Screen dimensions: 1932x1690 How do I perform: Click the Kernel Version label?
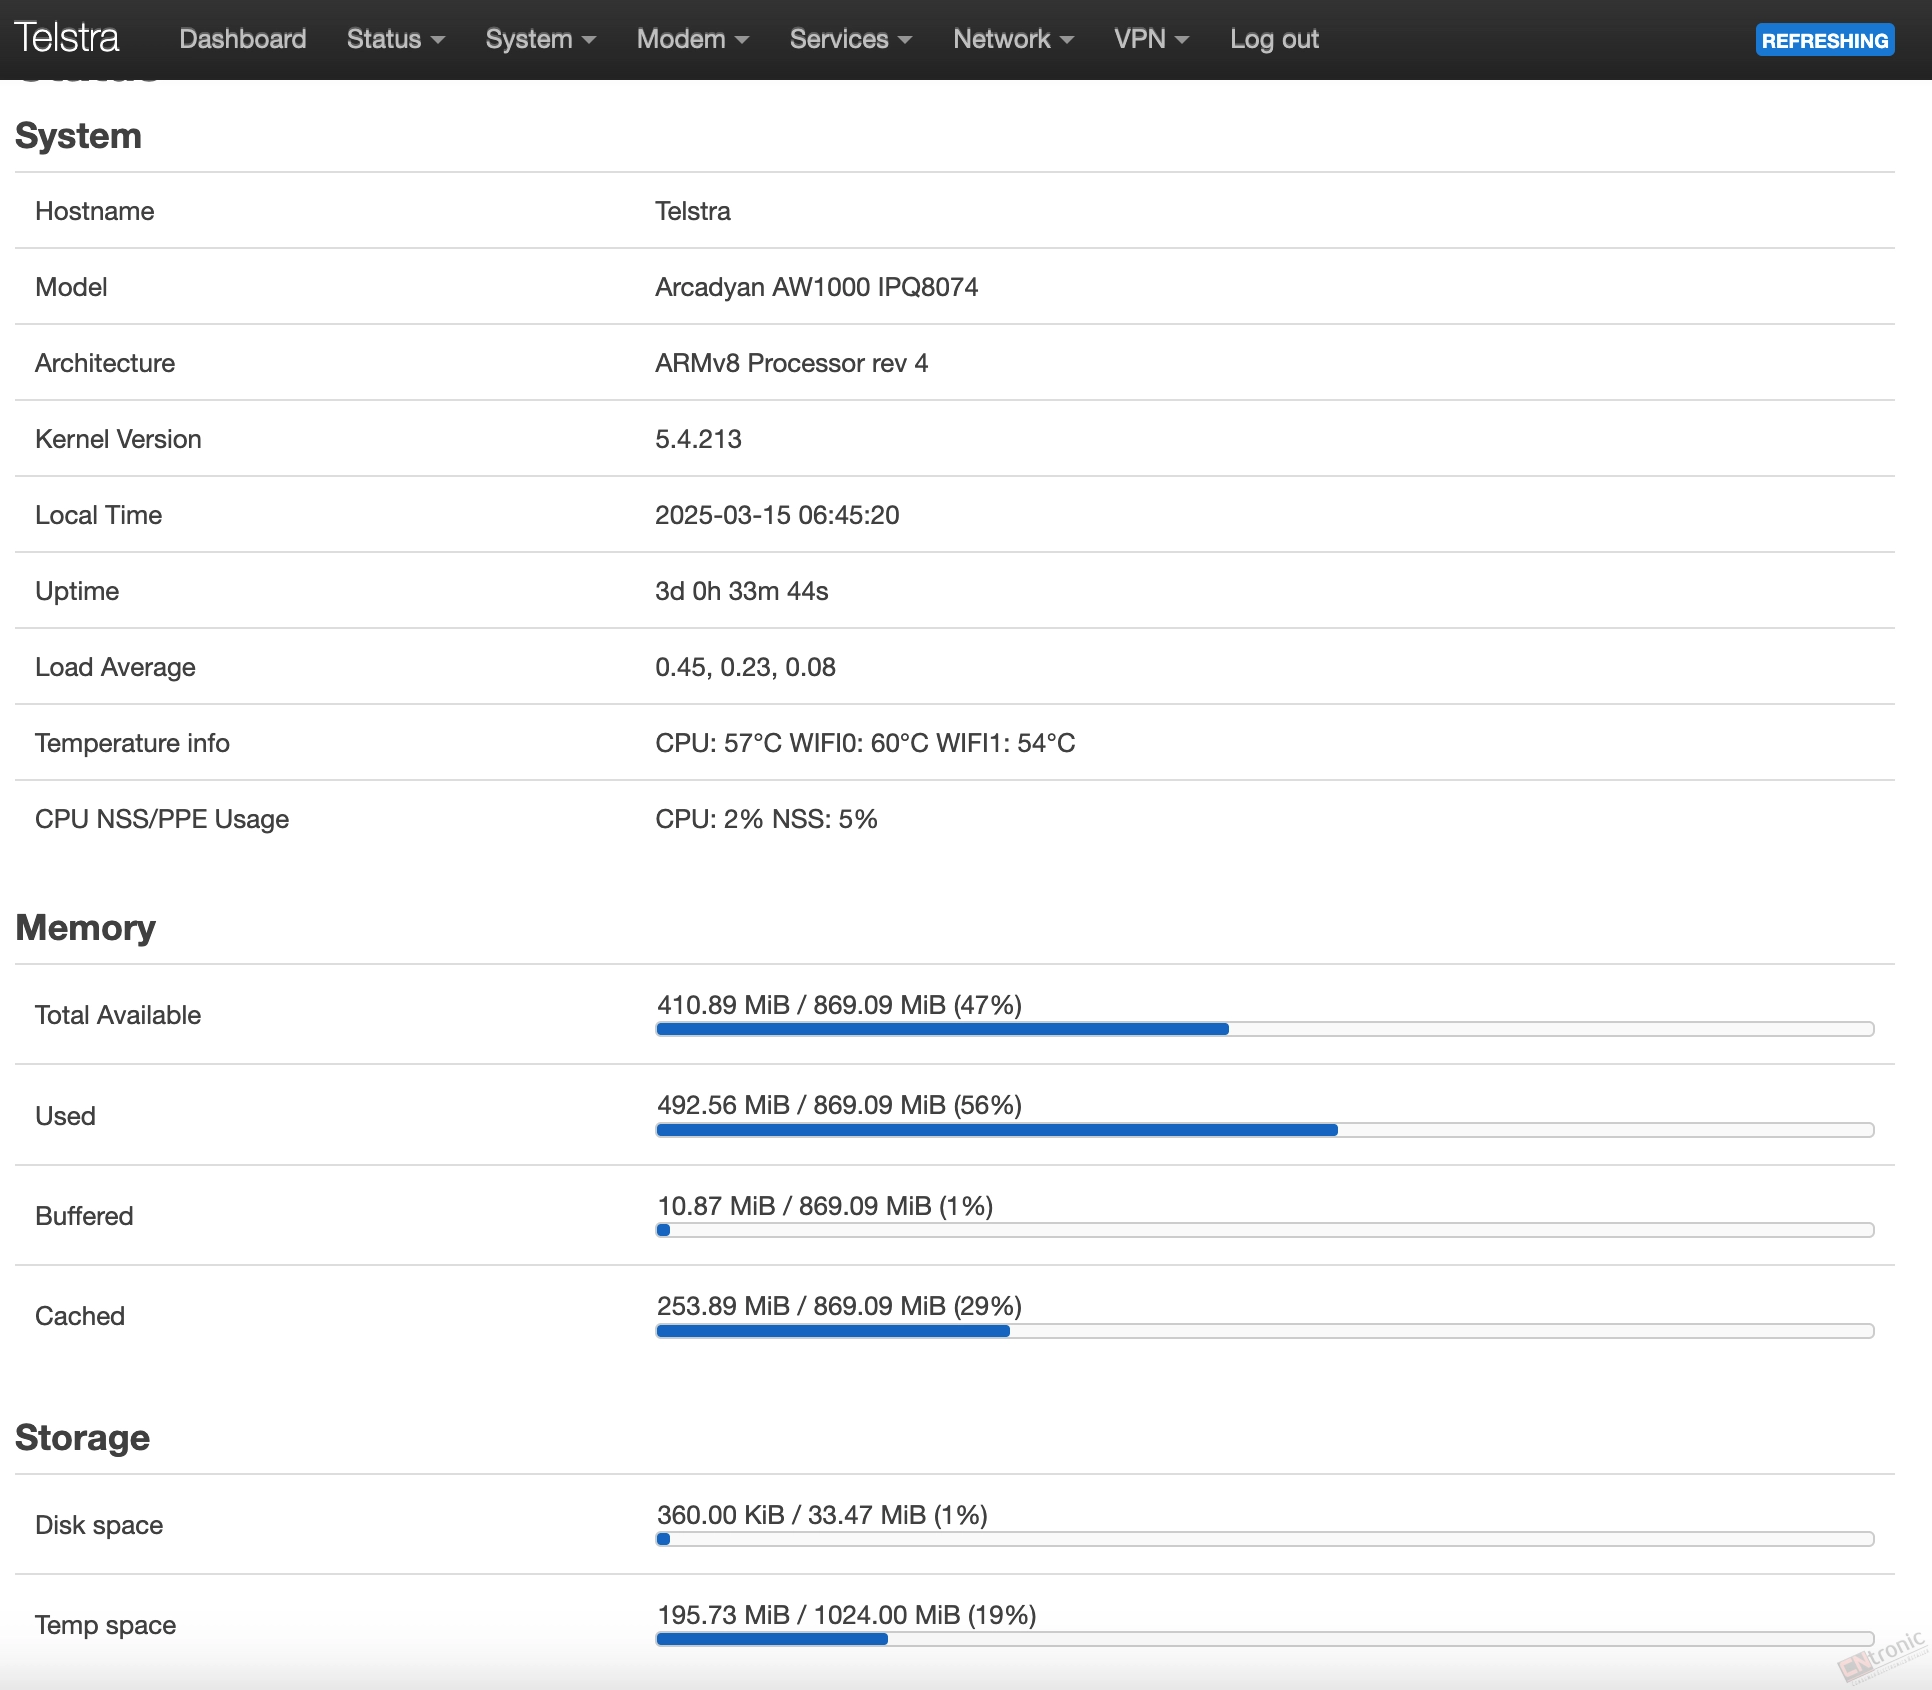click(x=118, y=439)
